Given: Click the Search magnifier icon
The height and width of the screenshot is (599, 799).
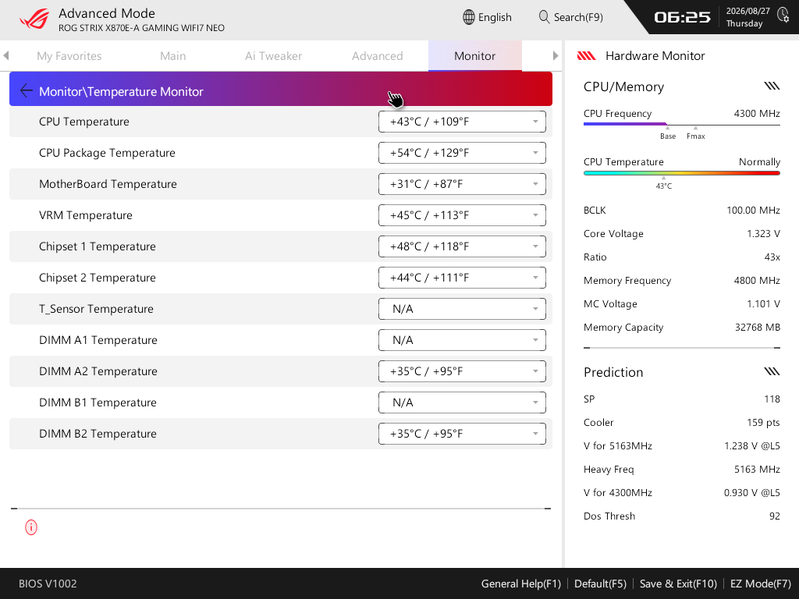Looking at the screenshot, I should coord(544,17).
